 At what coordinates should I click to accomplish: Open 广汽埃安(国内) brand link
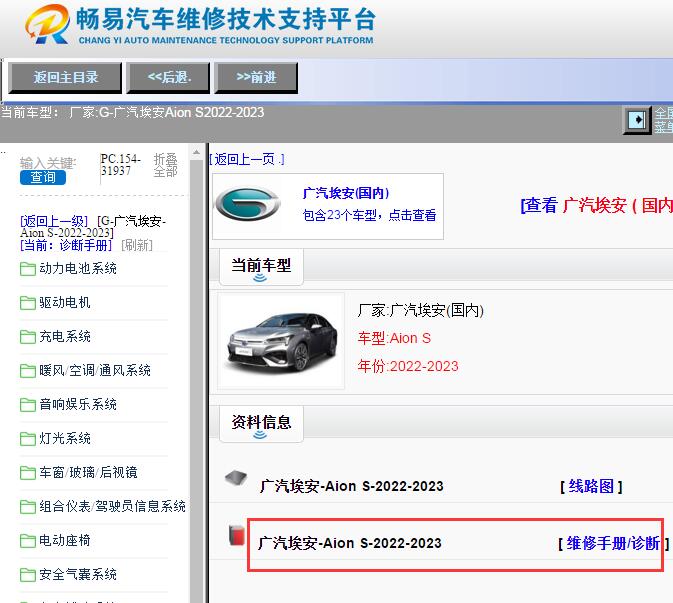click(x=346, y=193)
